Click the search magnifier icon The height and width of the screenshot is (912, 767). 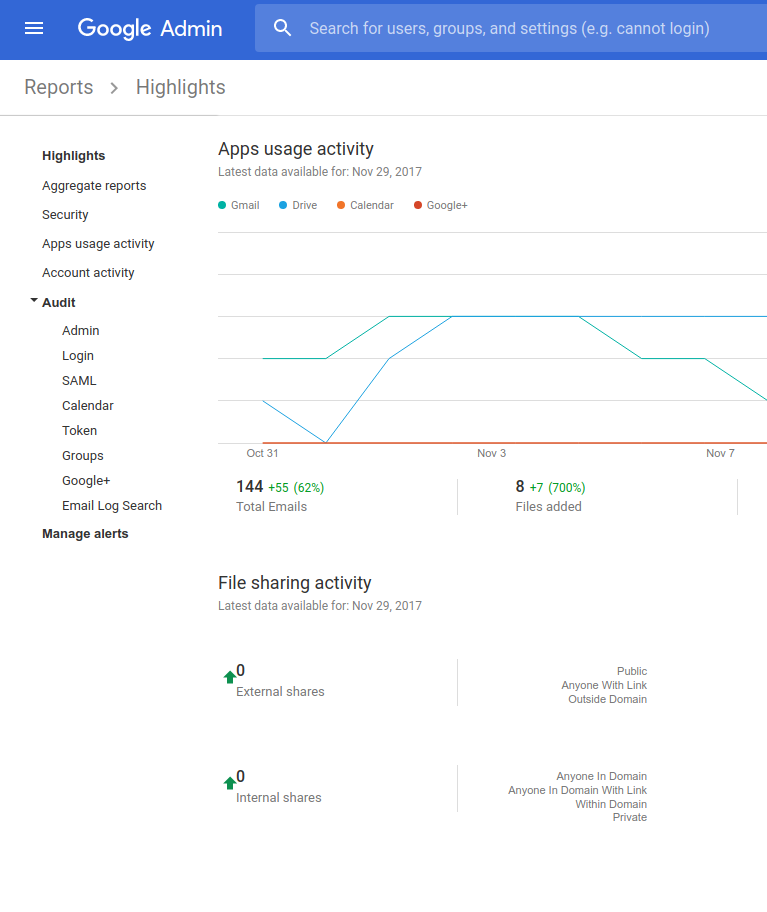(x=283, y=28)
